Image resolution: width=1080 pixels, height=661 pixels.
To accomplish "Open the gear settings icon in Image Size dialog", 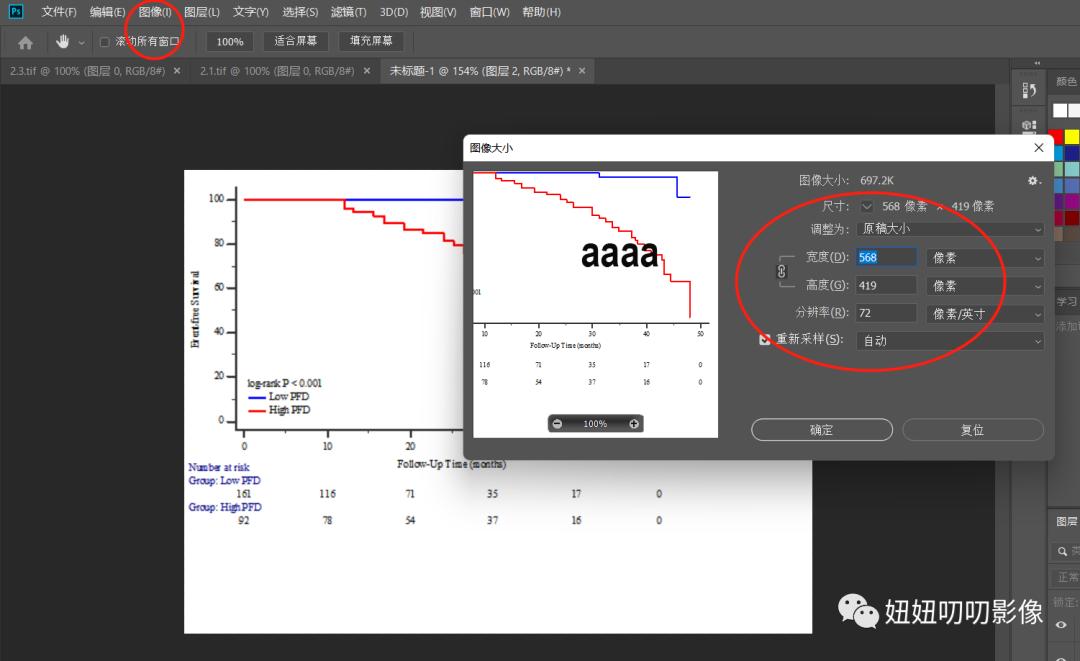I will 1034,180.
